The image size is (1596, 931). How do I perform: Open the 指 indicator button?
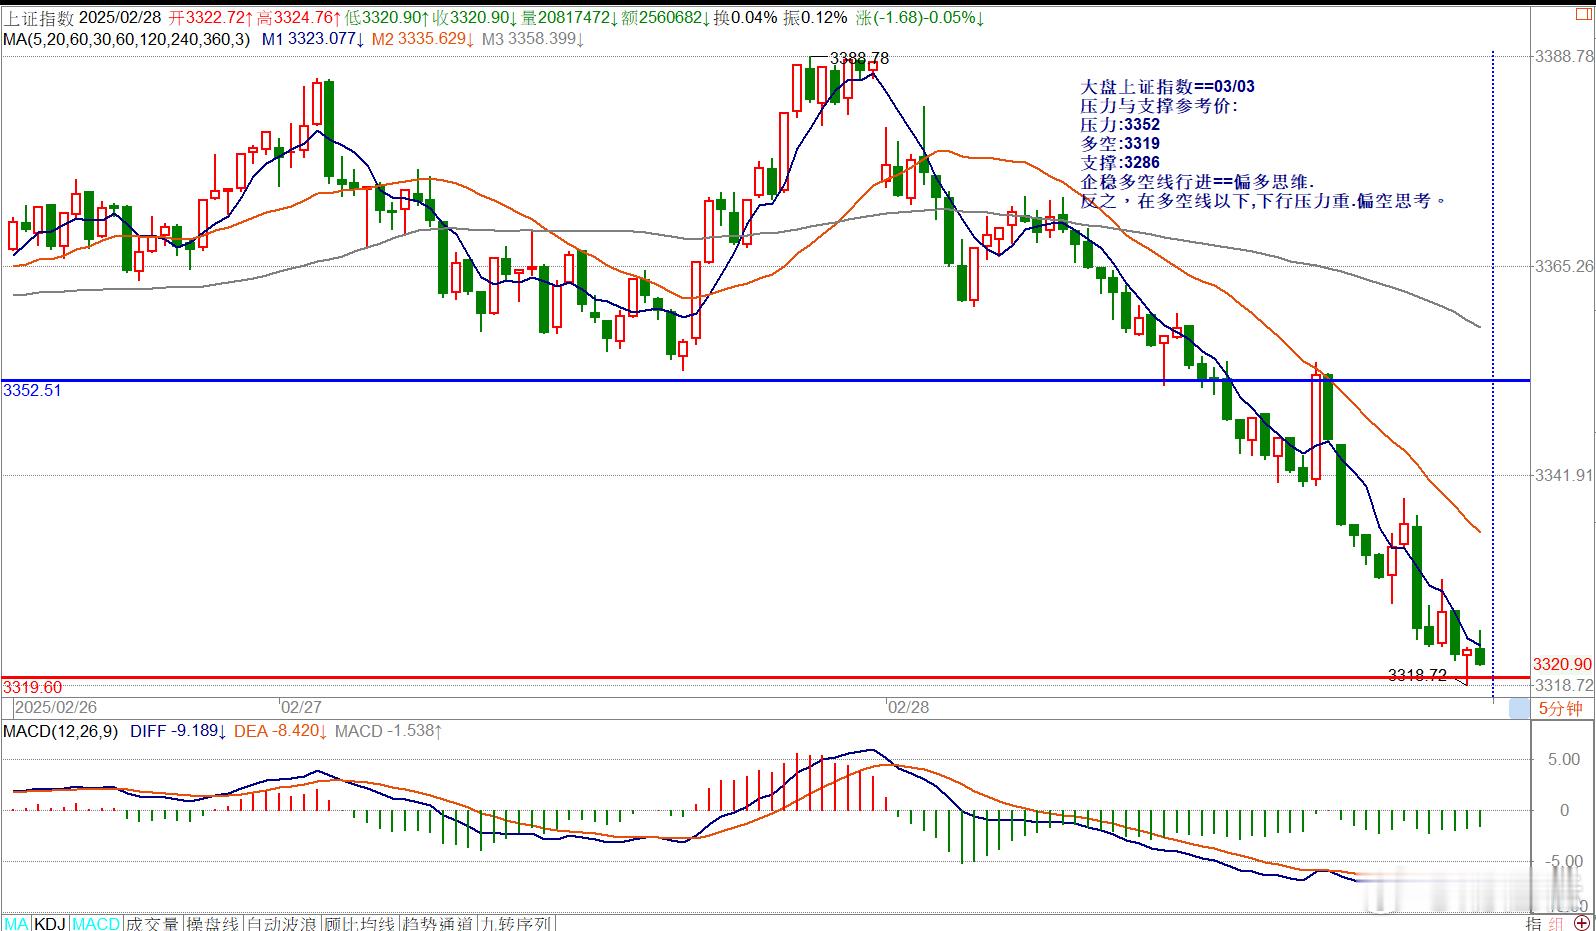pyautogui.click(x=1534, y=923)
